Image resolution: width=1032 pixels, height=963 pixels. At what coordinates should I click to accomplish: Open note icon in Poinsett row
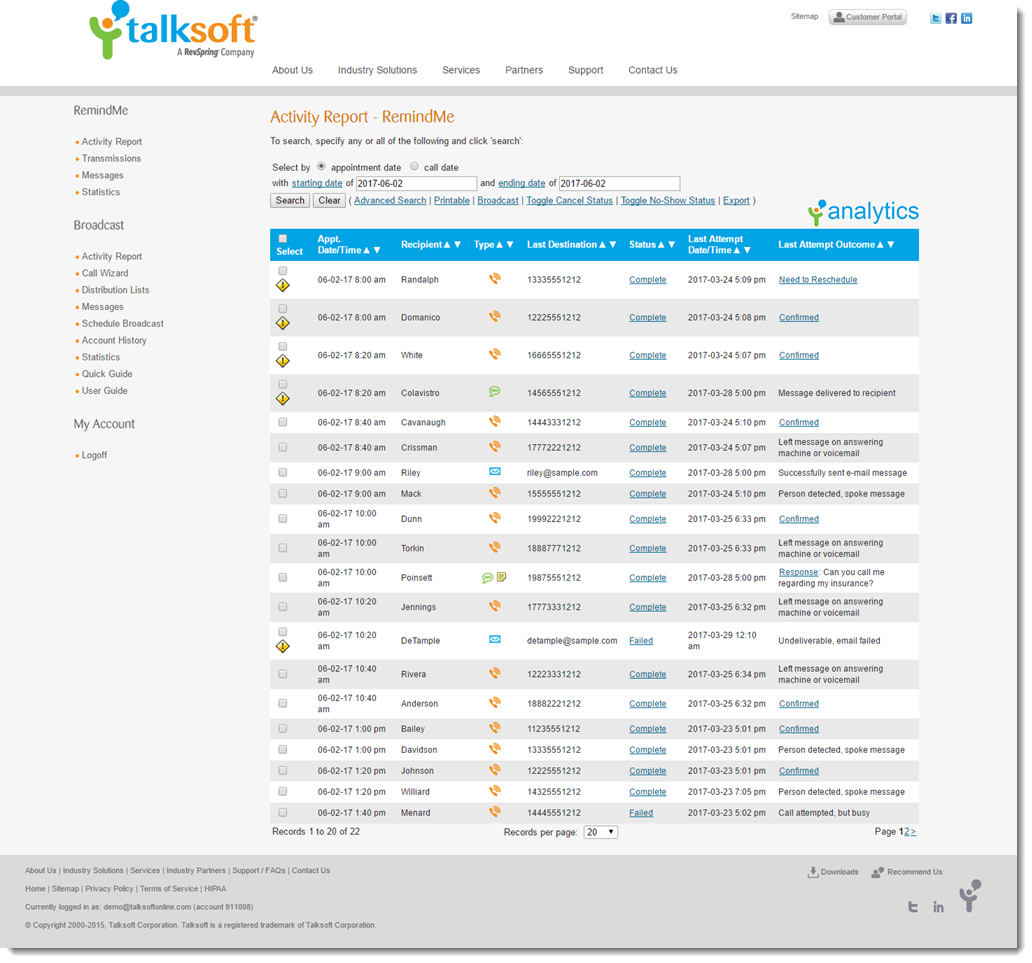pos(501,577)
